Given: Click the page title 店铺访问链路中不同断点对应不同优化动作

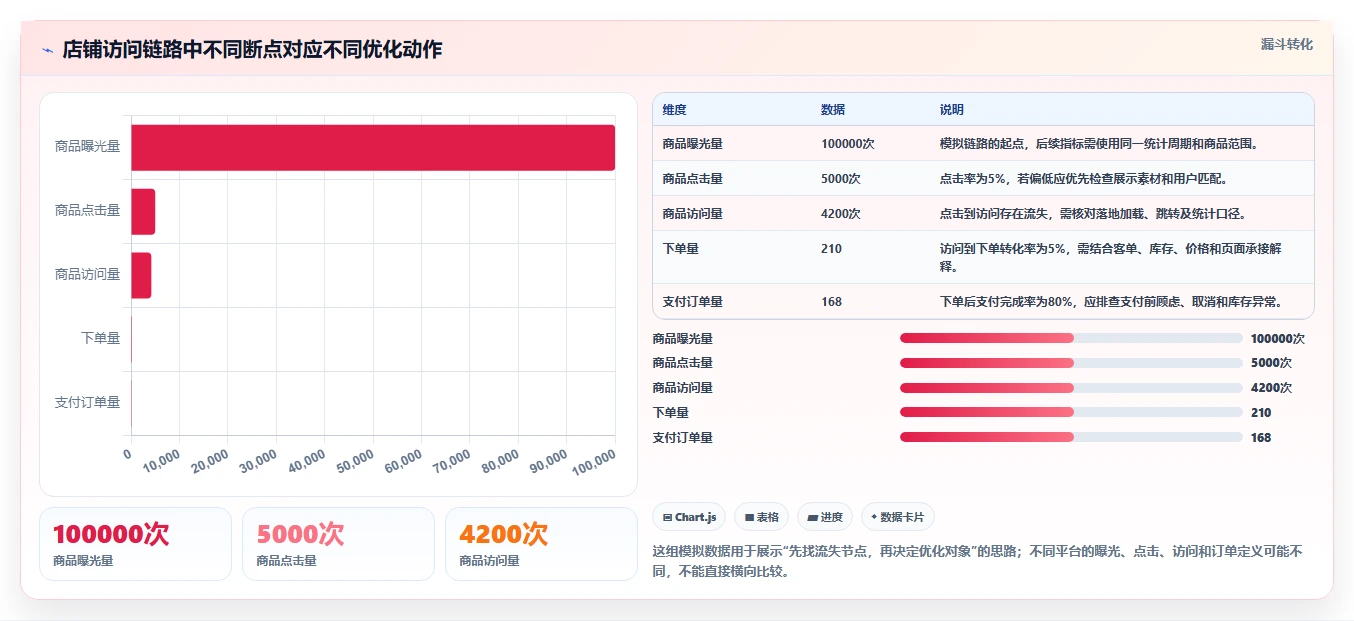Looking at the screenshot, I should pos(252,50).
